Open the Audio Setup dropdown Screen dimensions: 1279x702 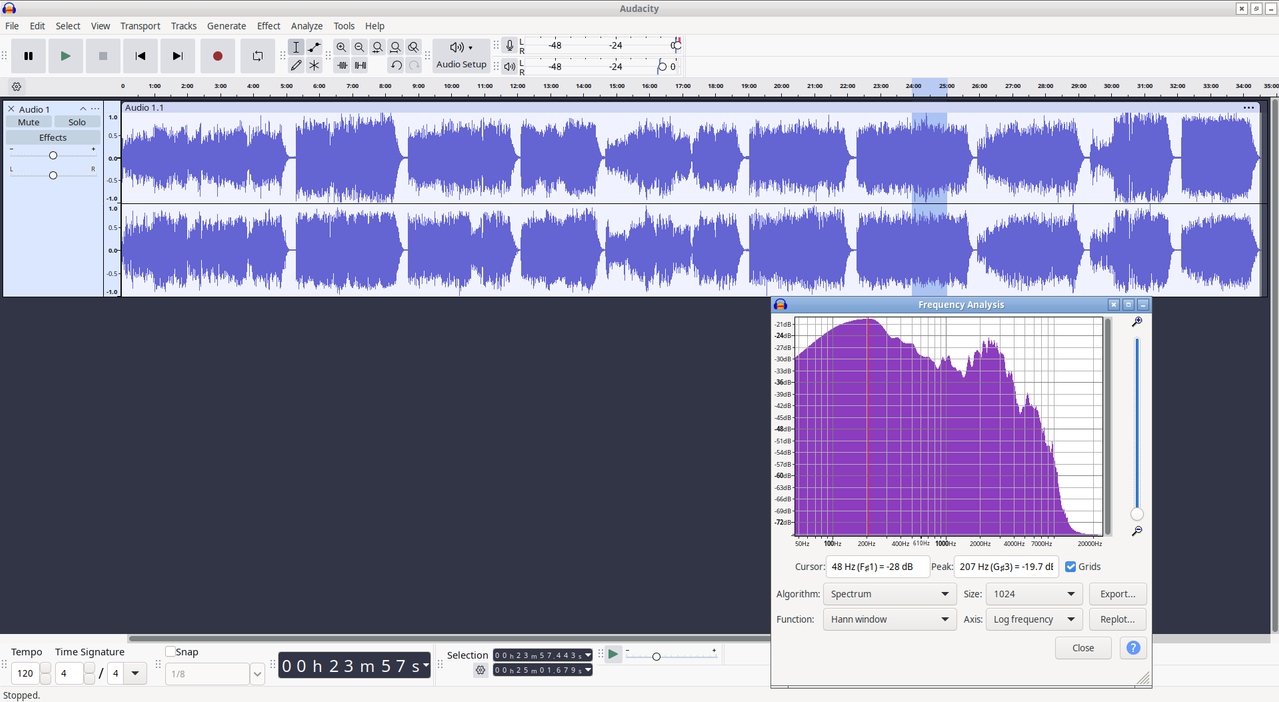coord(461,55)
